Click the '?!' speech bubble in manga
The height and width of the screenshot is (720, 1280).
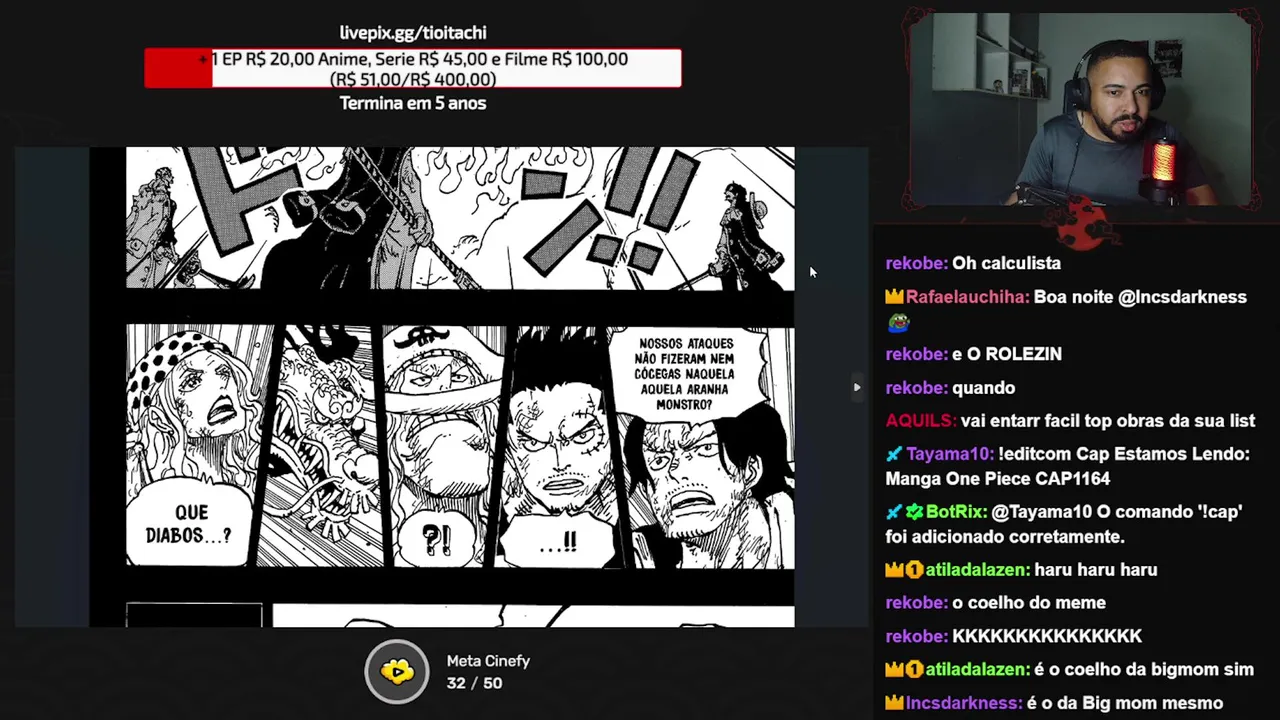[437, 541]
